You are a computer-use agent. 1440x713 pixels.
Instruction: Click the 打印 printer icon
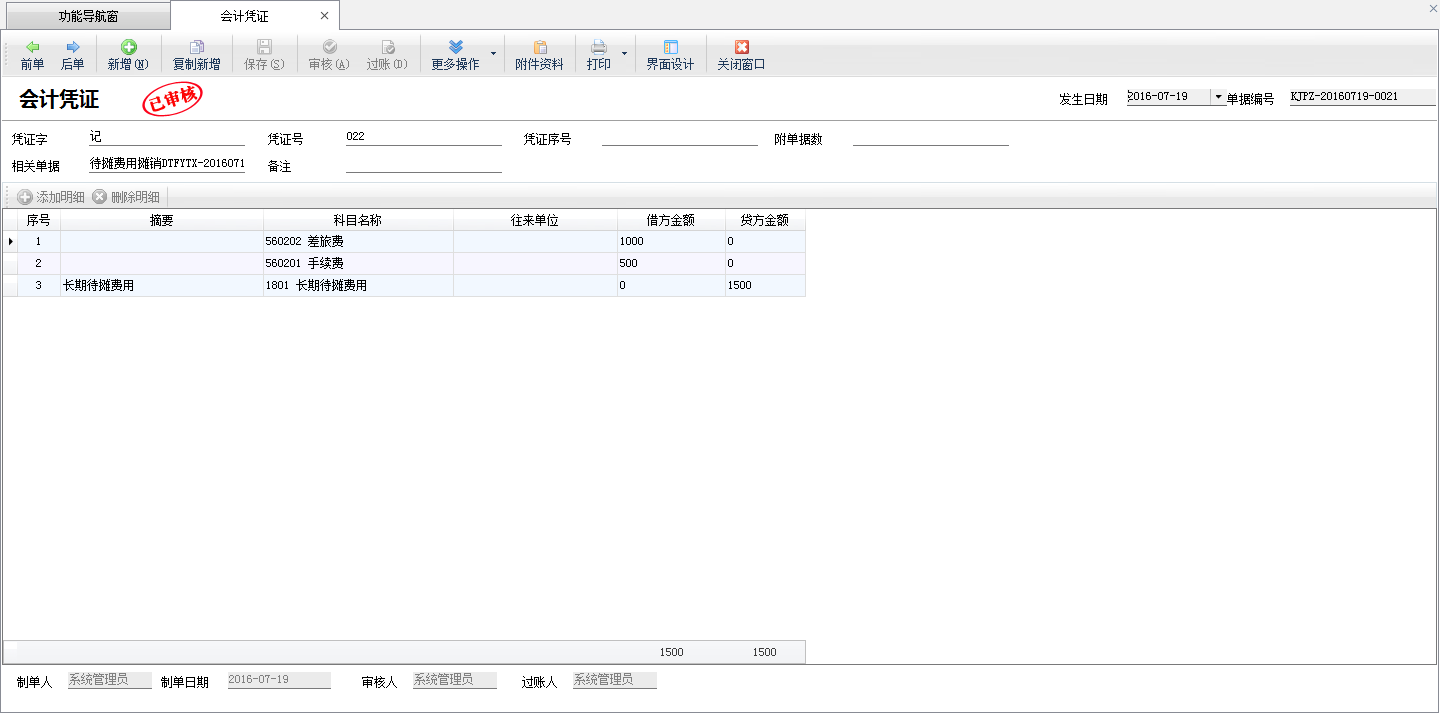coord(599,48)
